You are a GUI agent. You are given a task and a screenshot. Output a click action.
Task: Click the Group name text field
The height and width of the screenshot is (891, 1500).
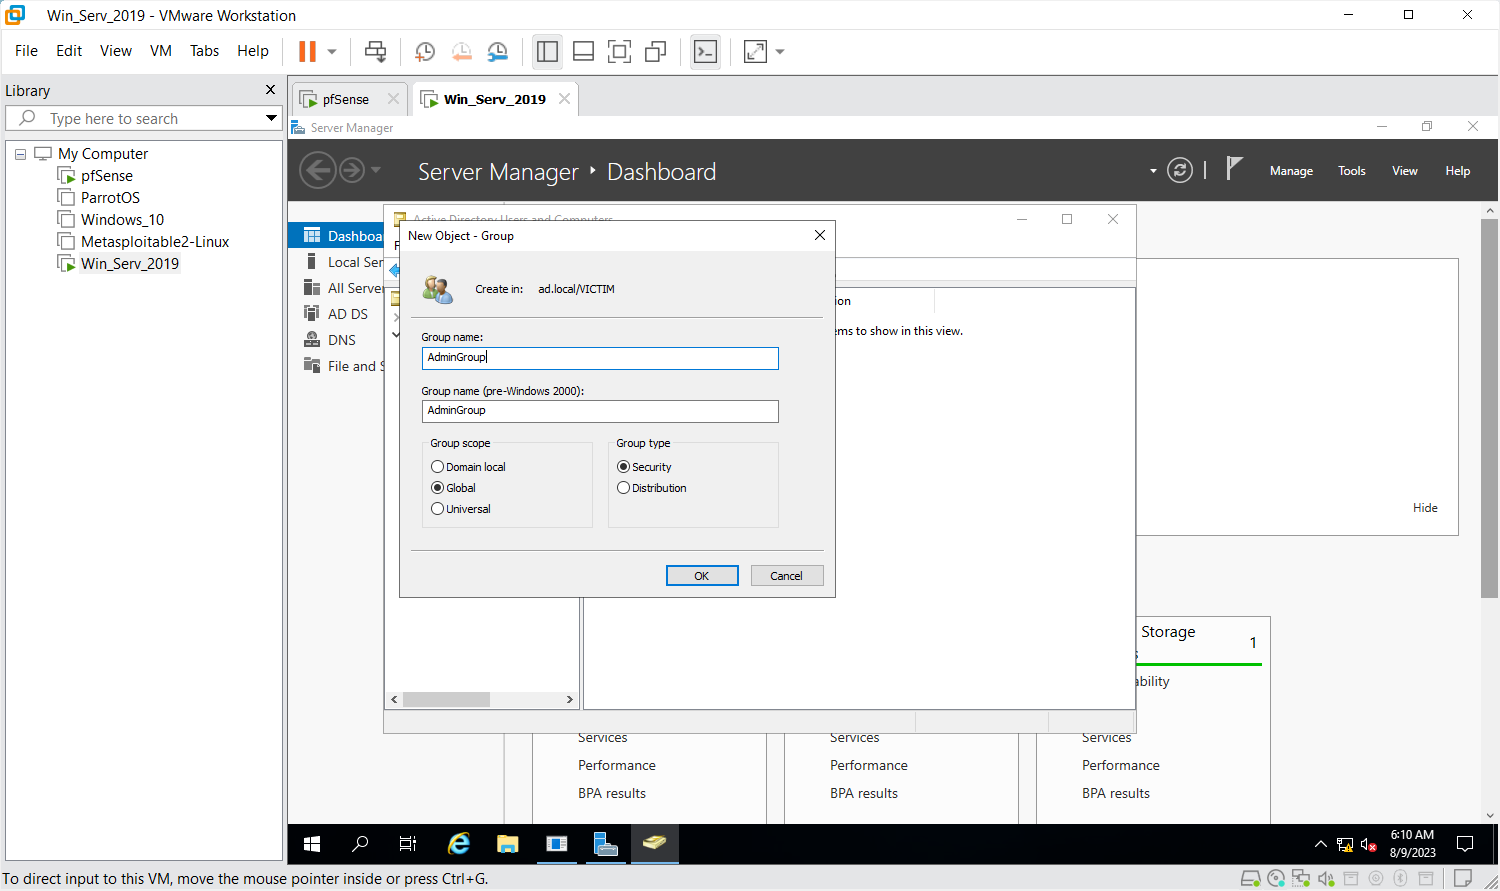click(600, 358)
